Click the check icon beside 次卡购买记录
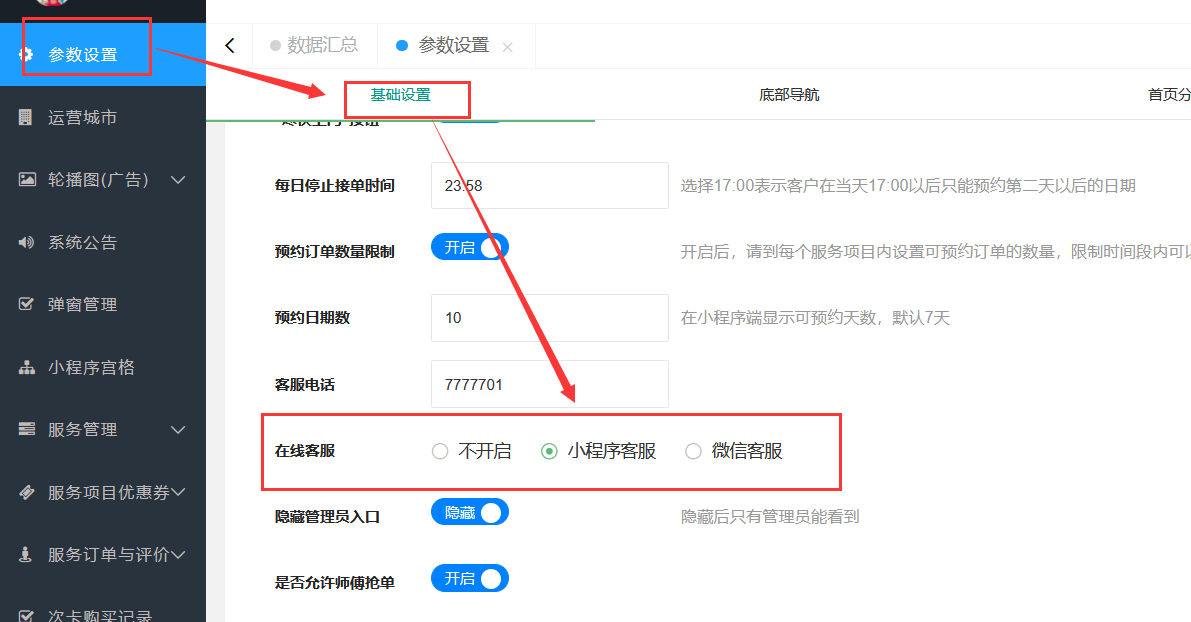1191x622 pixels. [26, 616]
